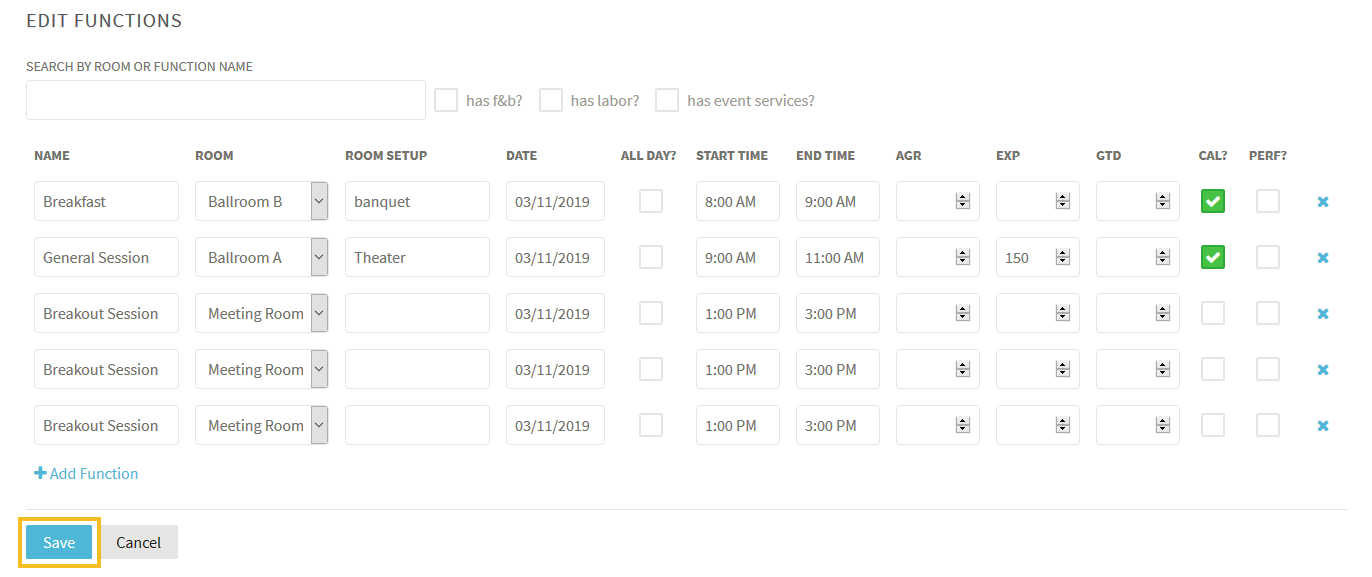Click the Breakfast 9:00 AM end time field
The height and width of the screenshot is (577, 1372).
(838, 201)
